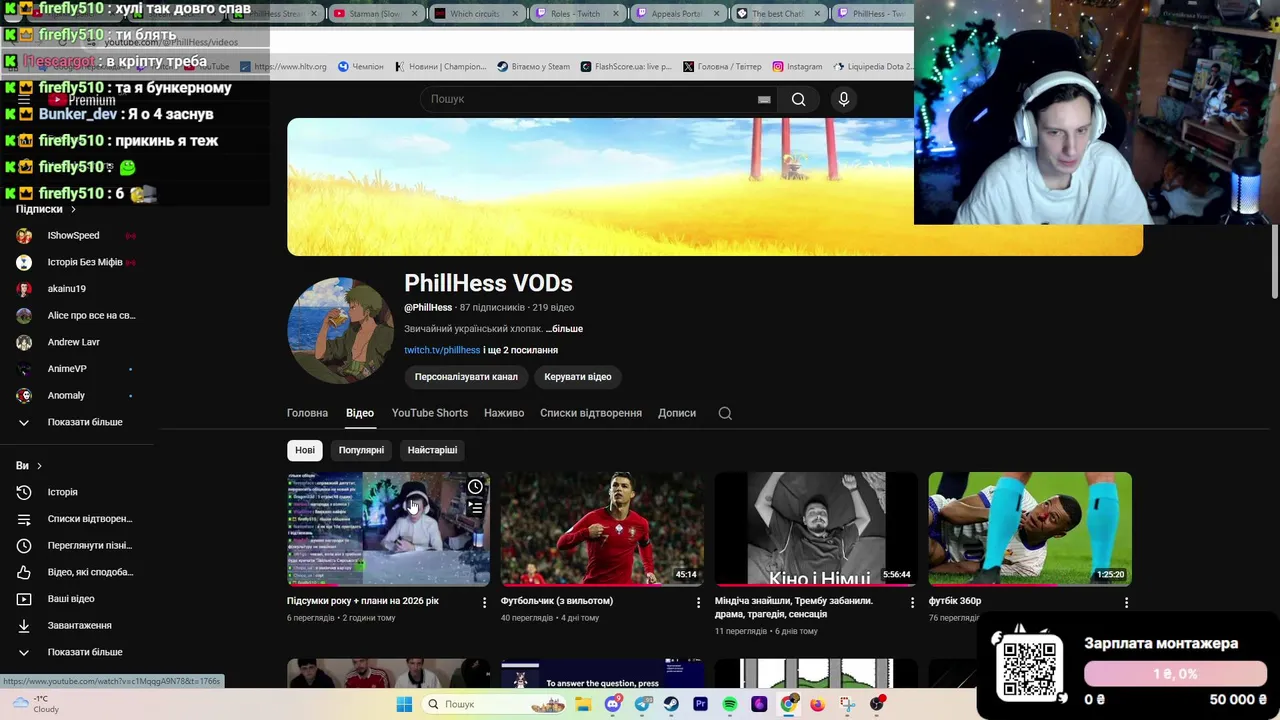This screenshot has height=720, width=1280.
Task: Open the Liked videos sidebar entry
Action: click(77, 572)
